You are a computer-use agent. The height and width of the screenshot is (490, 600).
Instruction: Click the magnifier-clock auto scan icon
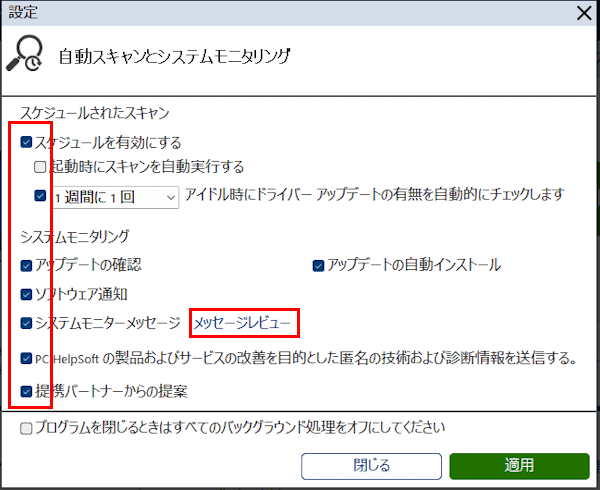coord(24,54)
